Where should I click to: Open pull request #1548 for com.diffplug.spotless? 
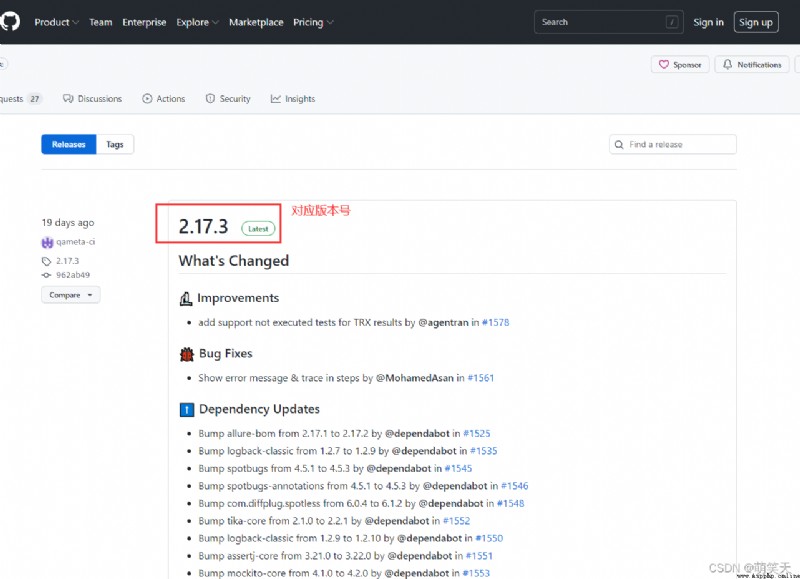tap(510, 504)
